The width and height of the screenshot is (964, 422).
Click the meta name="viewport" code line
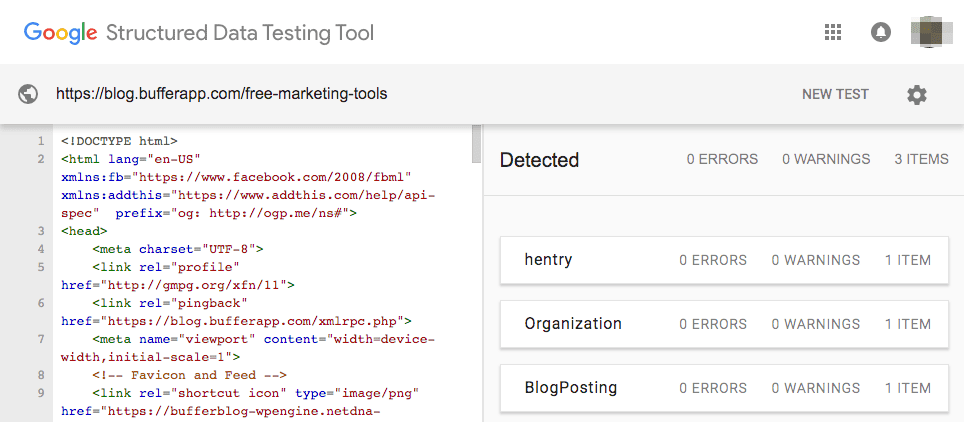pyautogui.click(x=264, y=339)
